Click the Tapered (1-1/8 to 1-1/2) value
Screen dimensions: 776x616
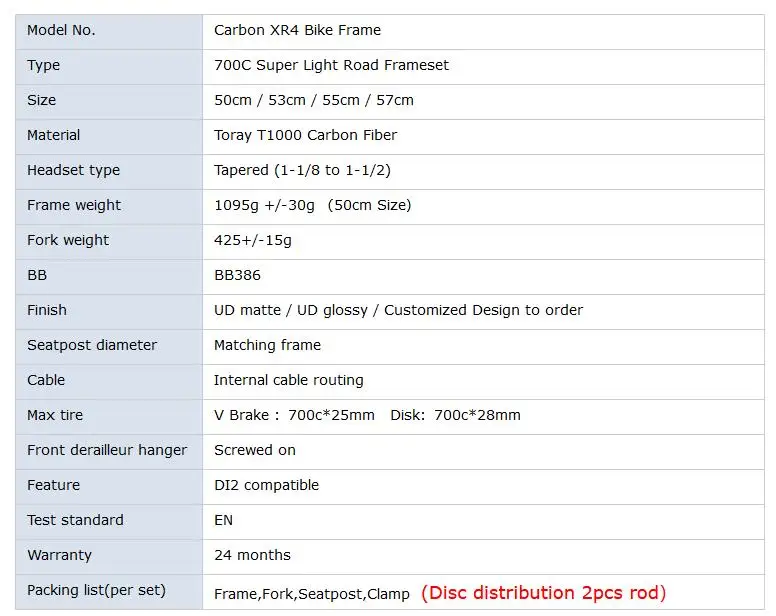click(302, 170)
